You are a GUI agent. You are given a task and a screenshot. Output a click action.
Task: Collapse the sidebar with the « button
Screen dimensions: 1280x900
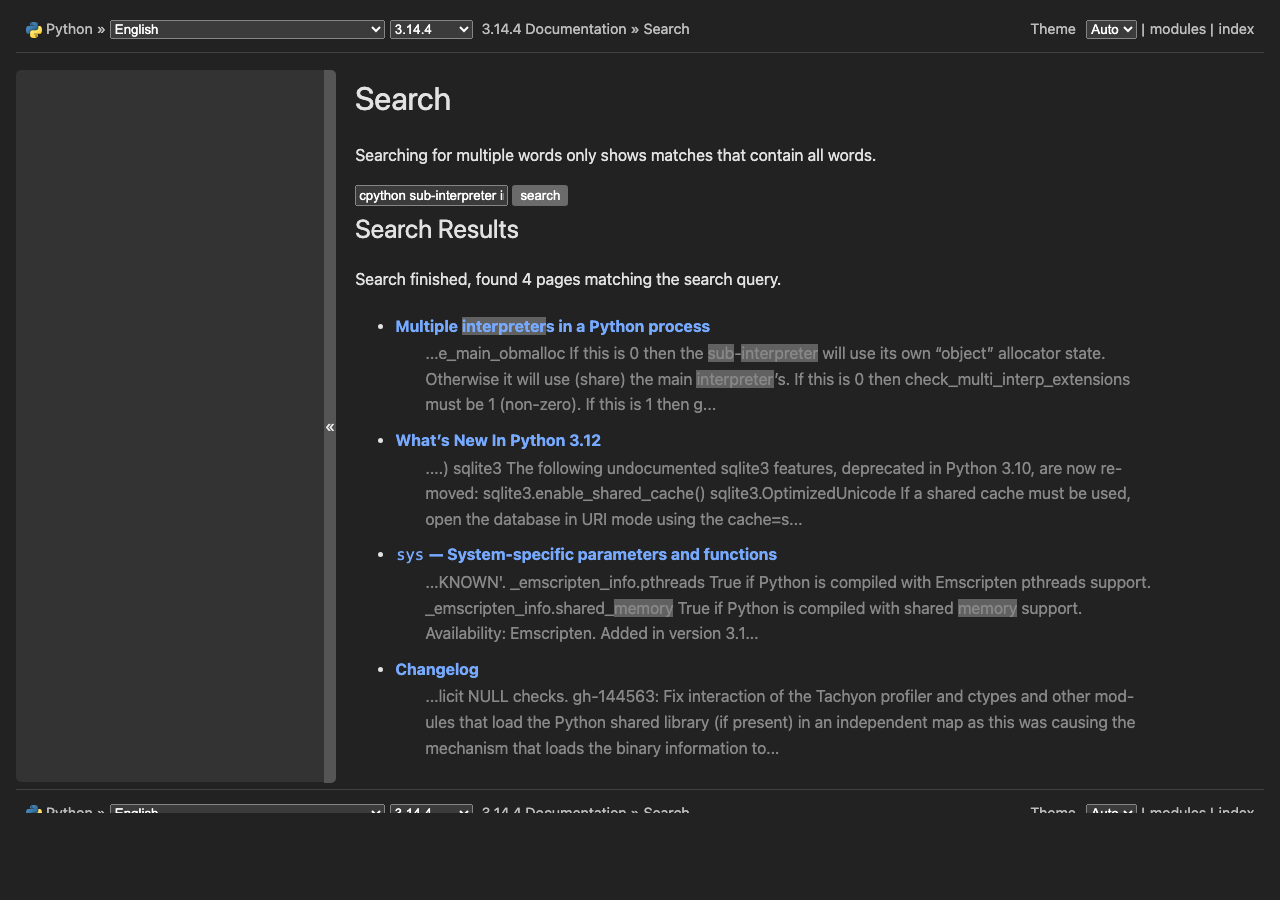(330, 427)
